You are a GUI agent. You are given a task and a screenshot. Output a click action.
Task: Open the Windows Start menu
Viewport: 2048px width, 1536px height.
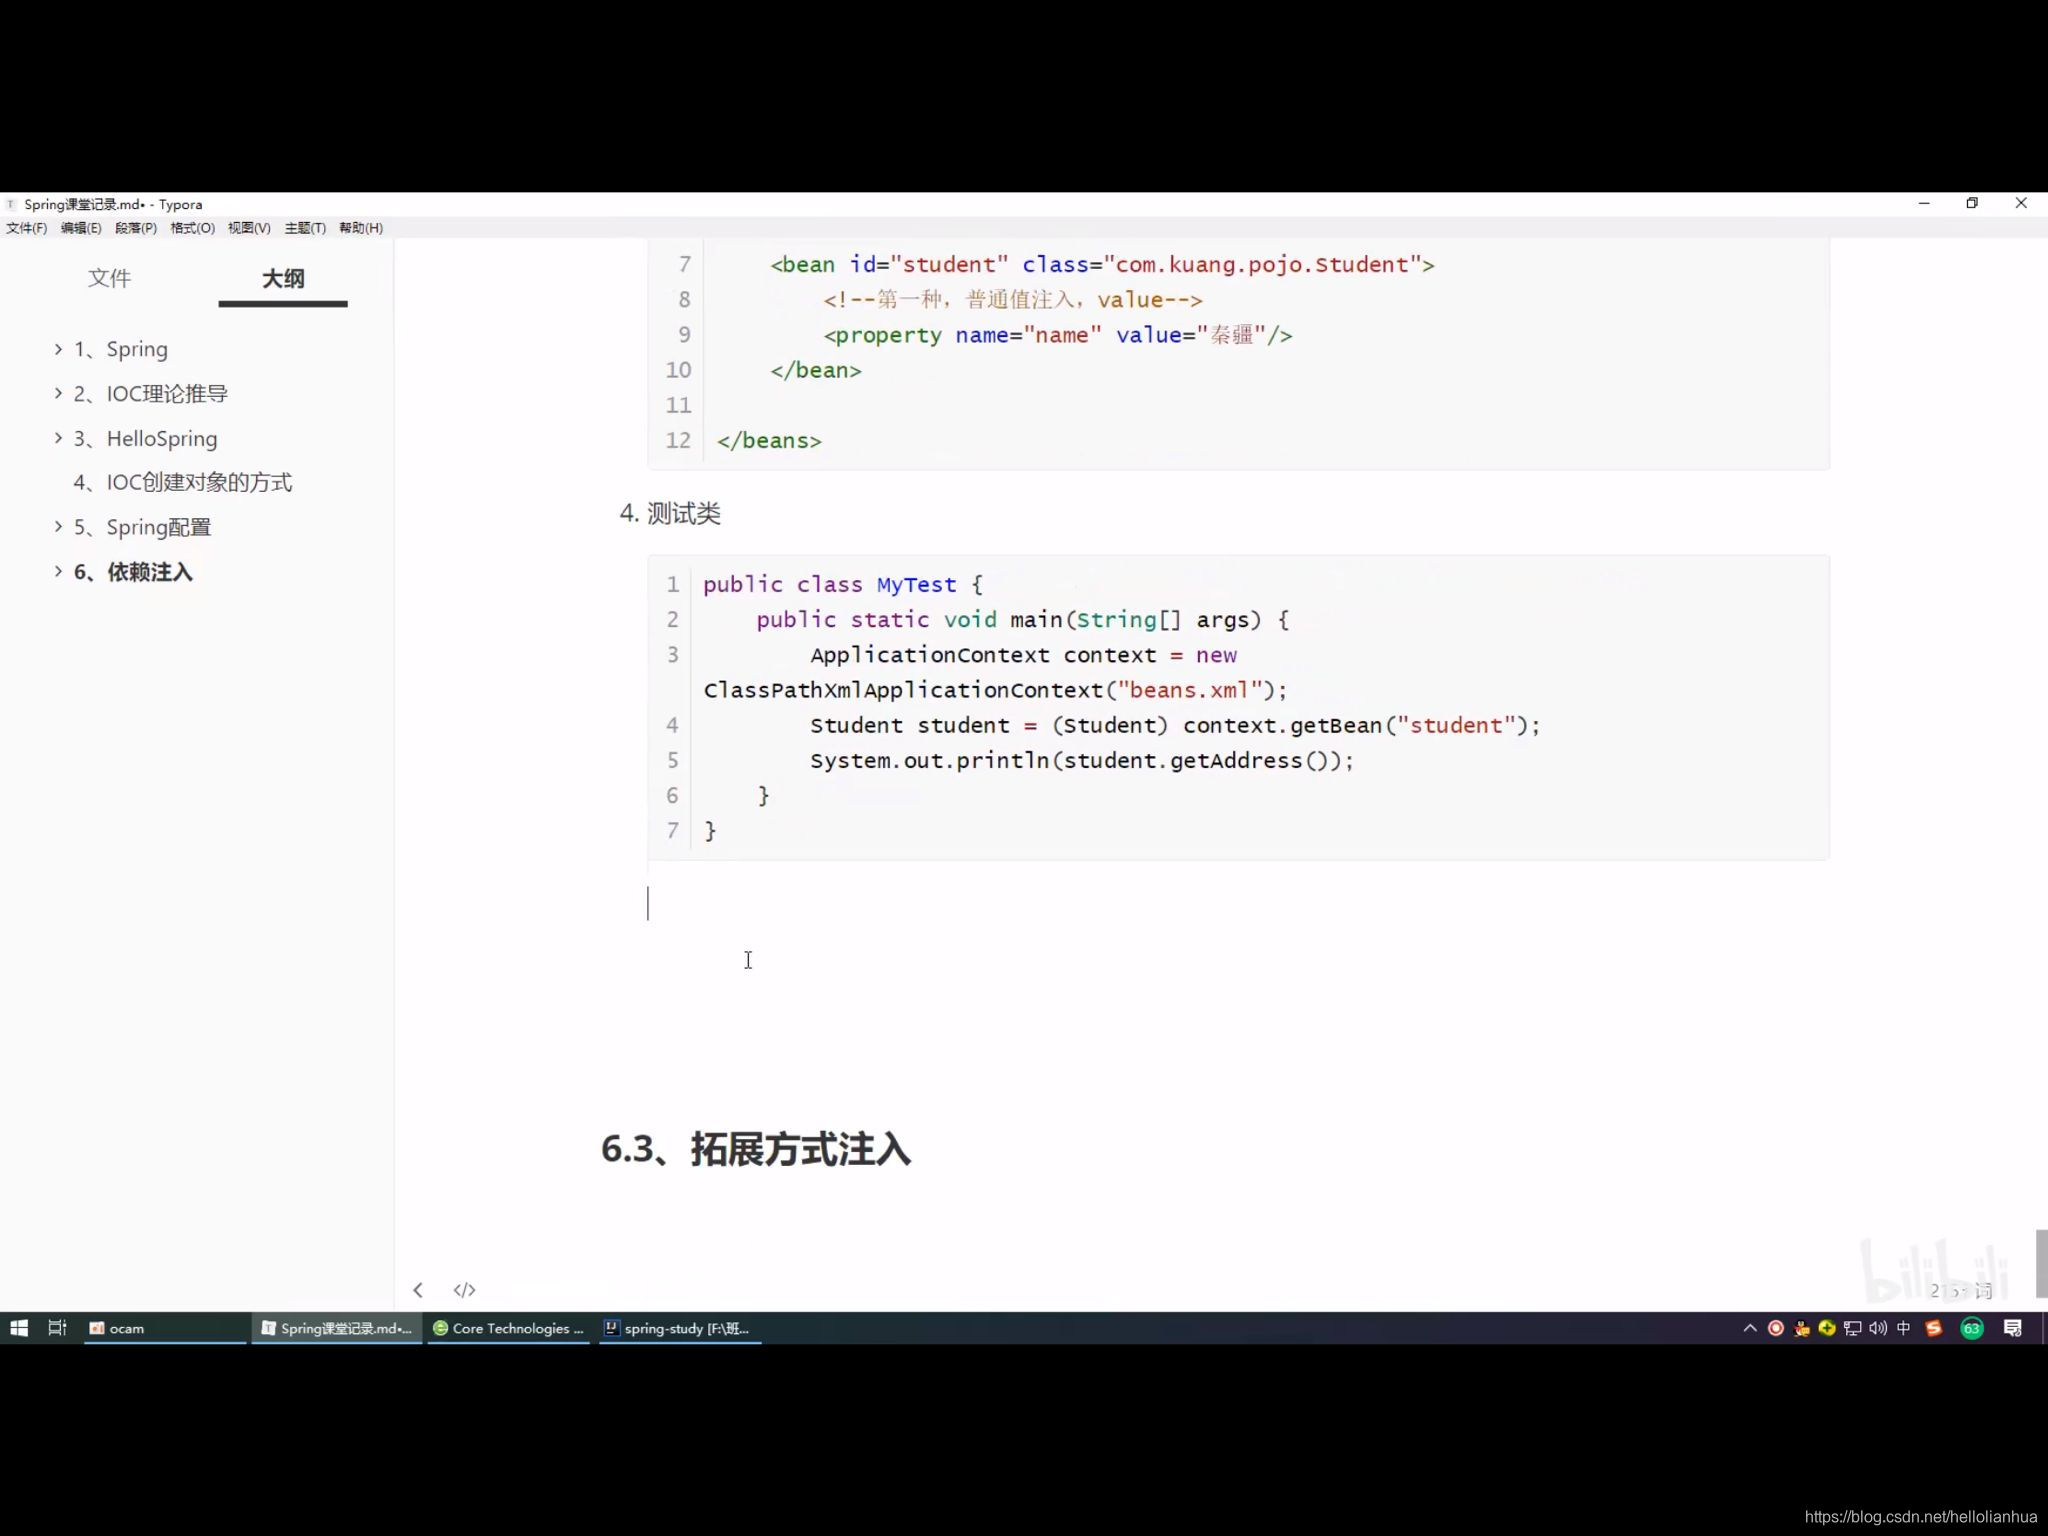pos(18,1328)
